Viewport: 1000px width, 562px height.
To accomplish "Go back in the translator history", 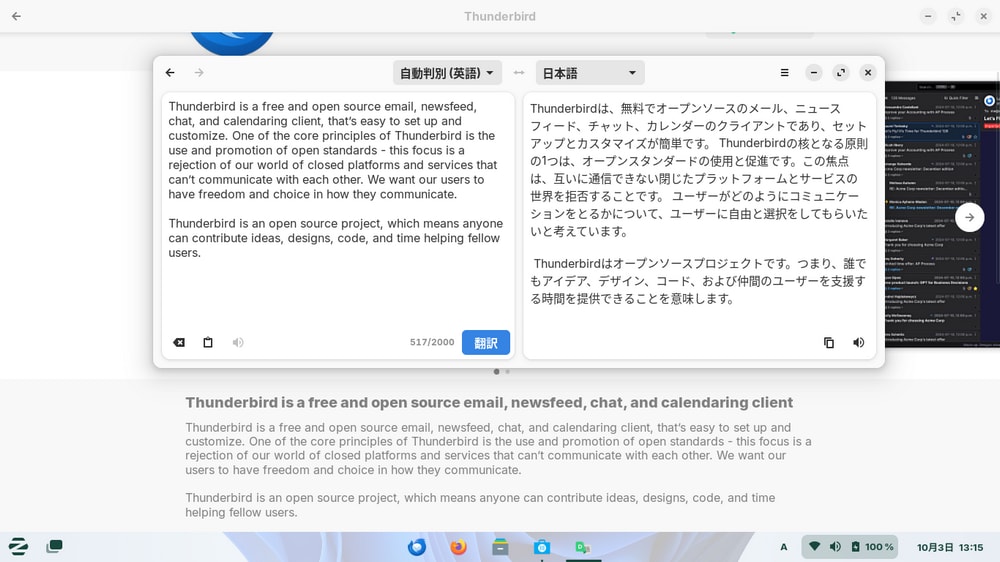I will pyautogui.click(x=170, y=73).
